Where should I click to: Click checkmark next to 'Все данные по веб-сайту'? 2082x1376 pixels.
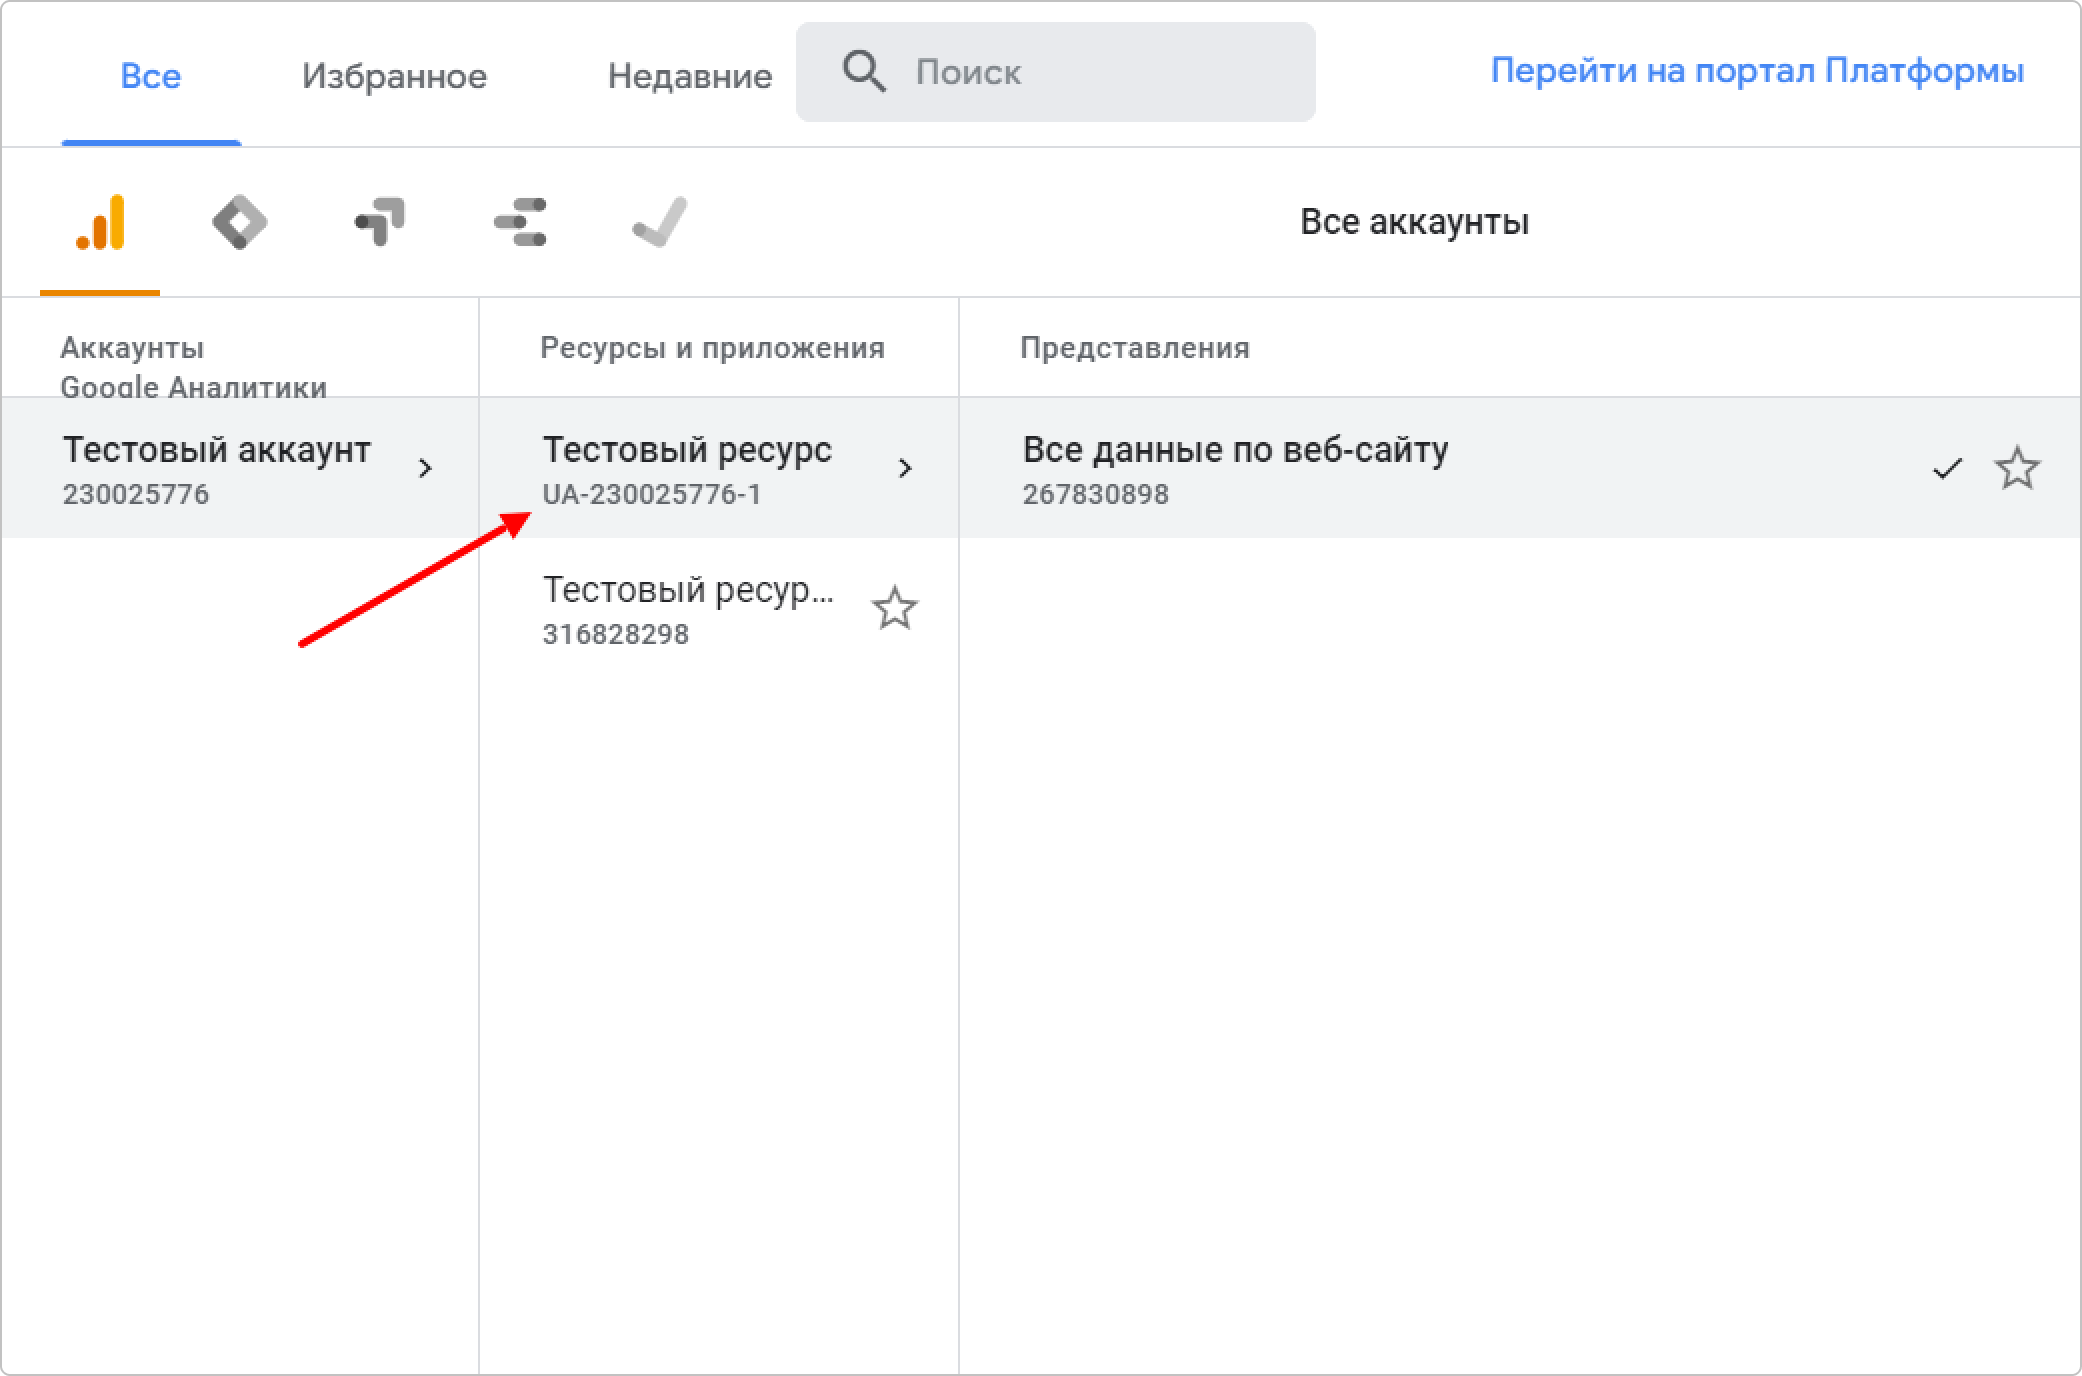click(x=1947, y=468)
